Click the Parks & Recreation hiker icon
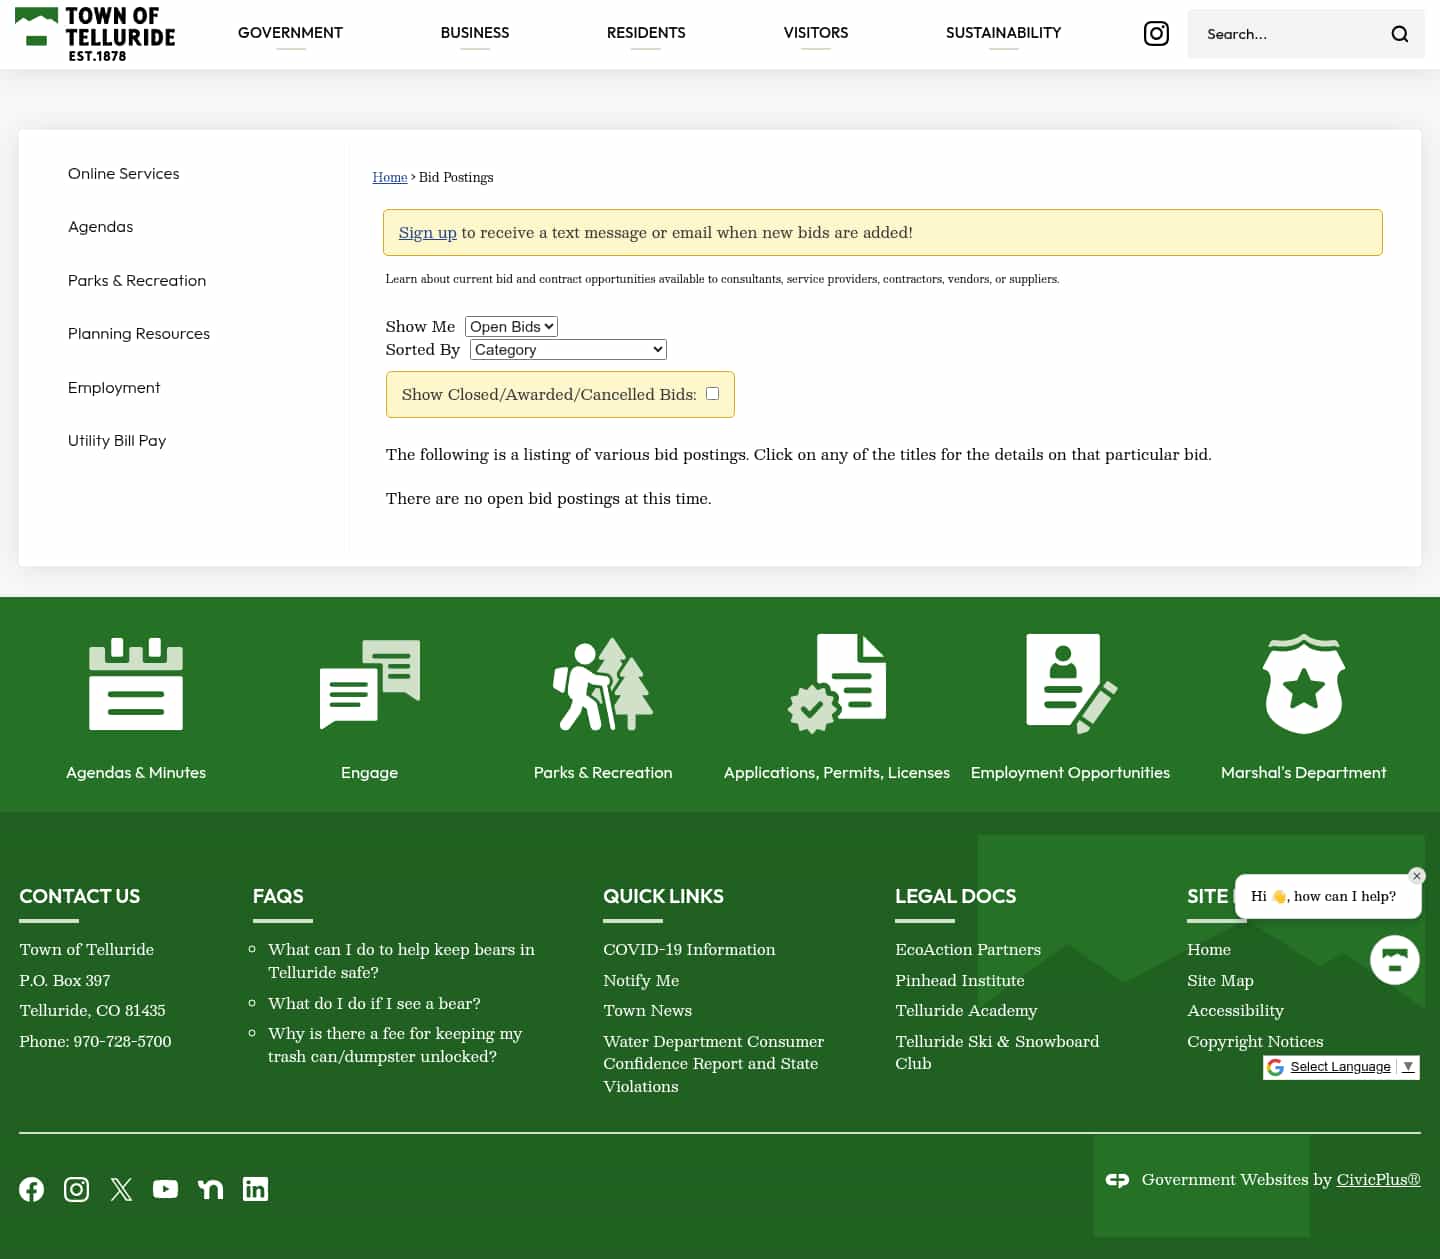Image resolution: width=1440 pixels, height=1259 pixels. (603, 684)
